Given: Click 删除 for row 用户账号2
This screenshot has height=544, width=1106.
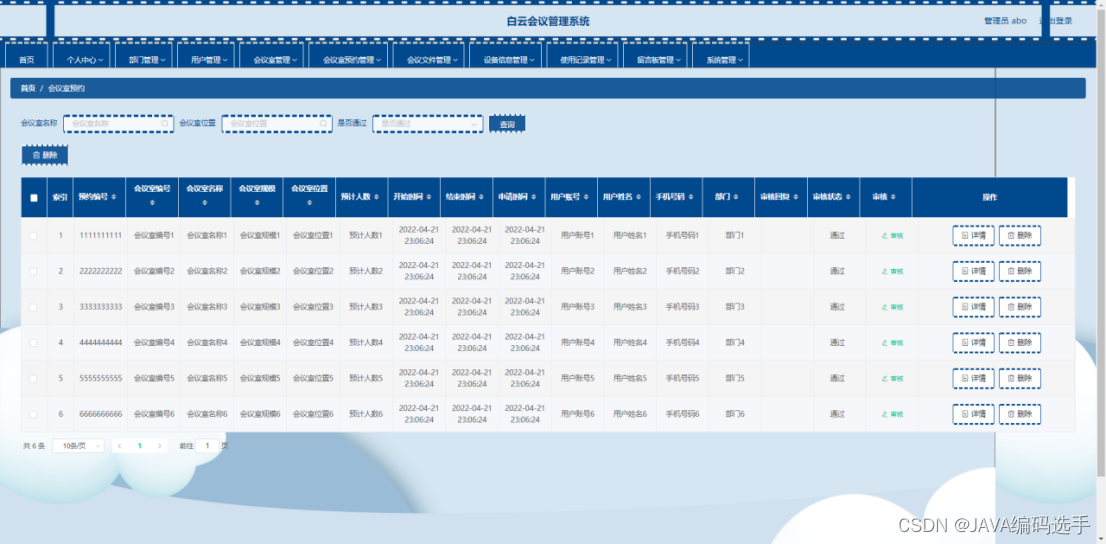Looking at the screenshot, I should 1020,271.
